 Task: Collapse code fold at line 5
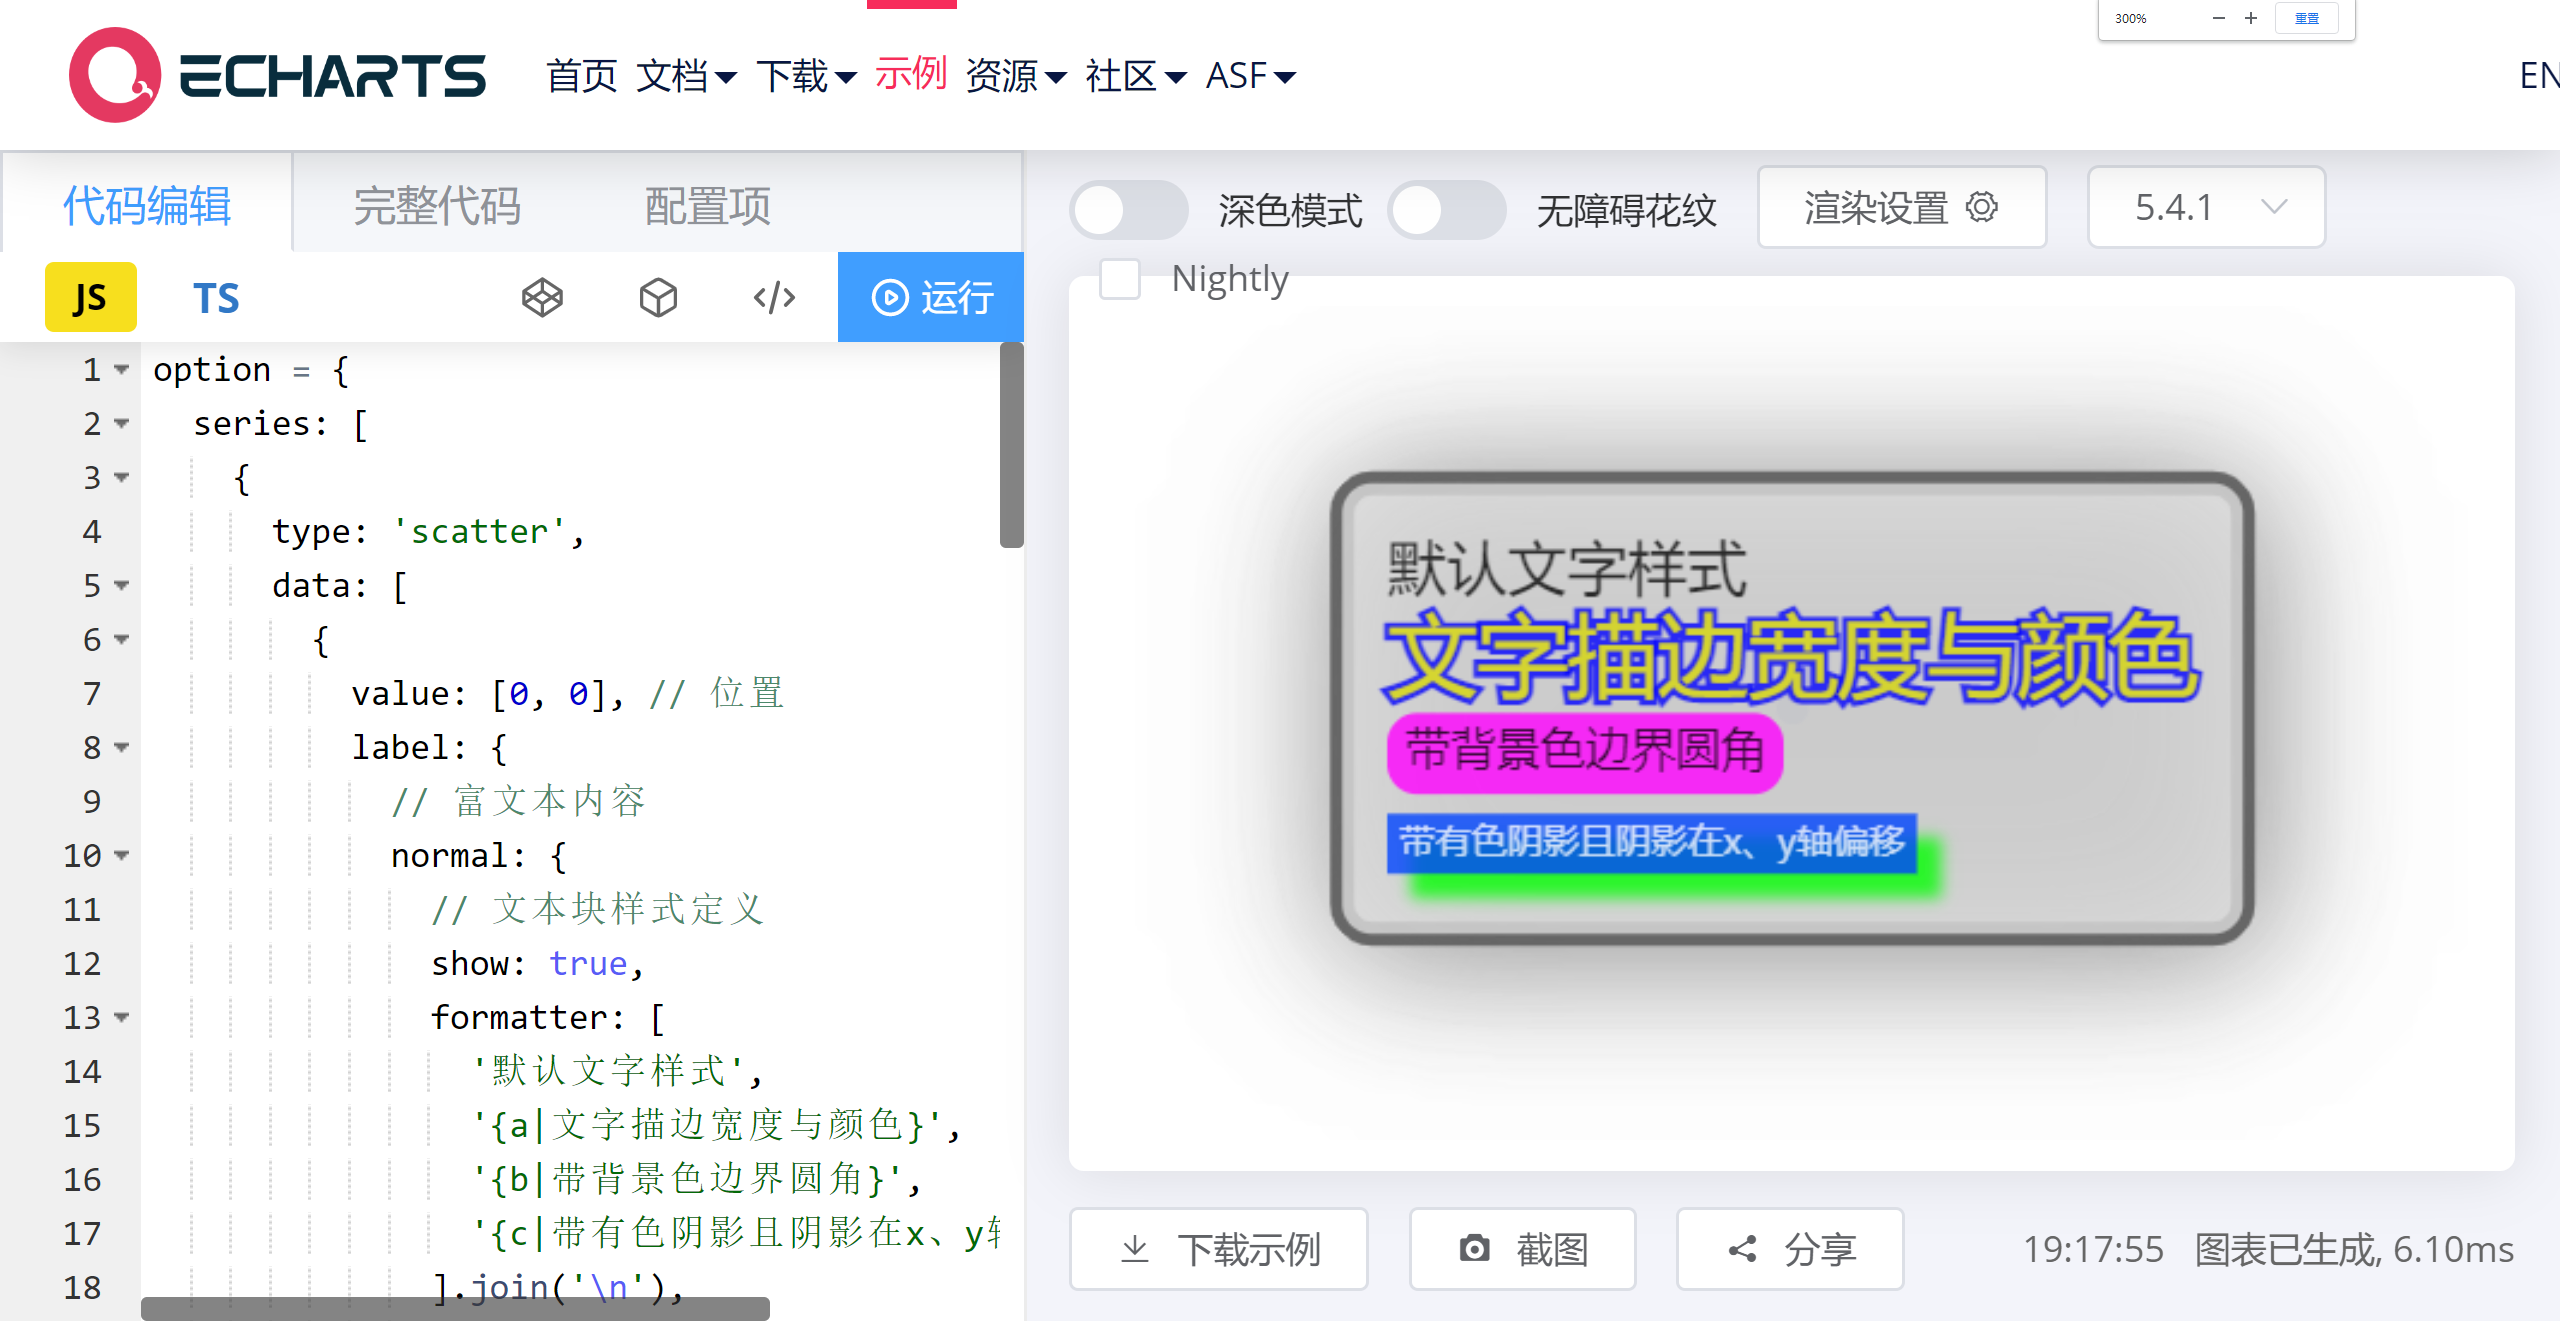click(x=122, y=586)
